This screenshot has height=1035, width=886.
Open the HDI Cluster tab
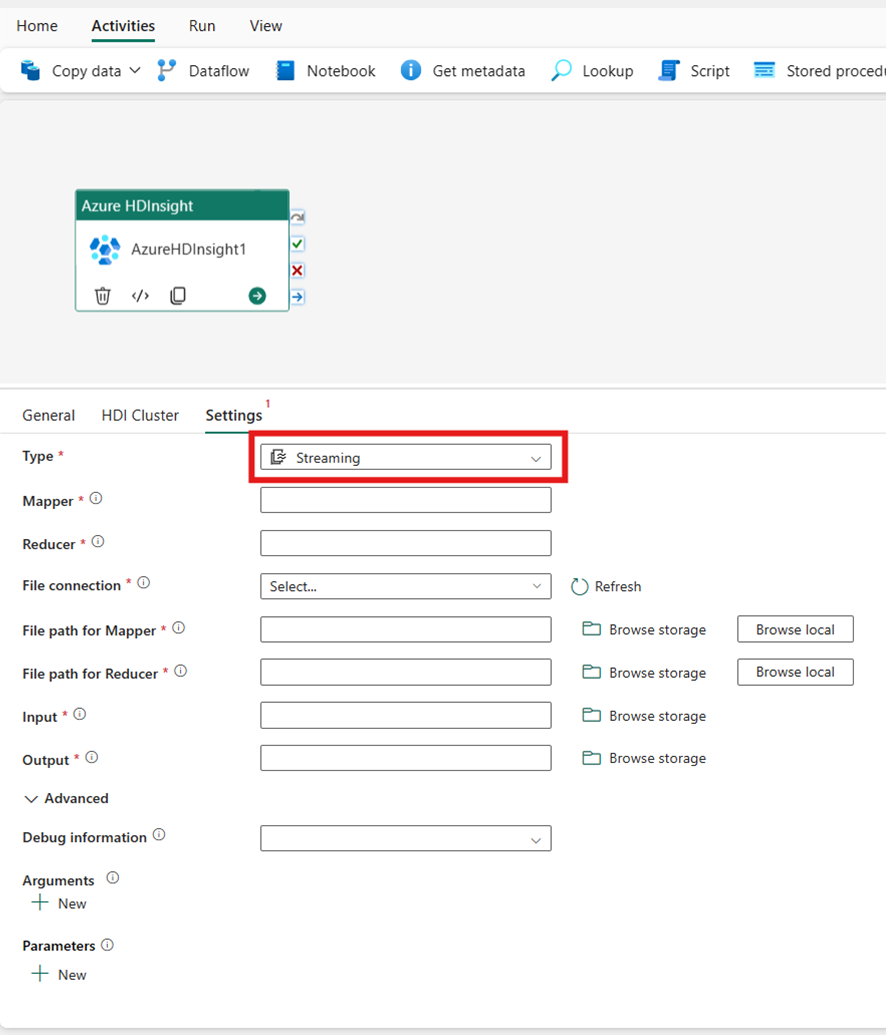pos(140,415)
